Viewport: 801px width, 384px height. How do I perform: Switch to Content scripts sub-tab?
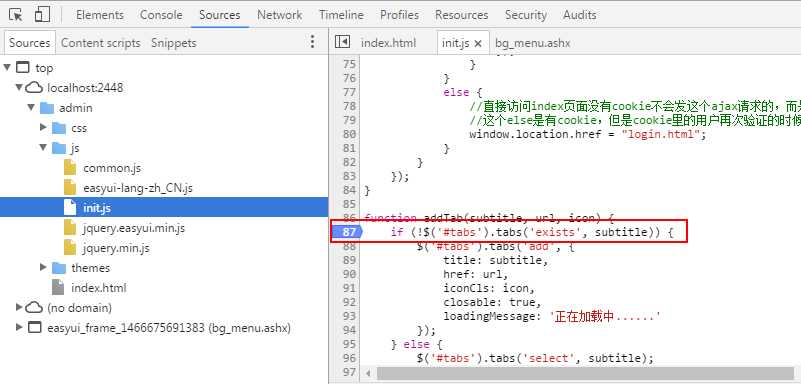[x=101, y=43]
